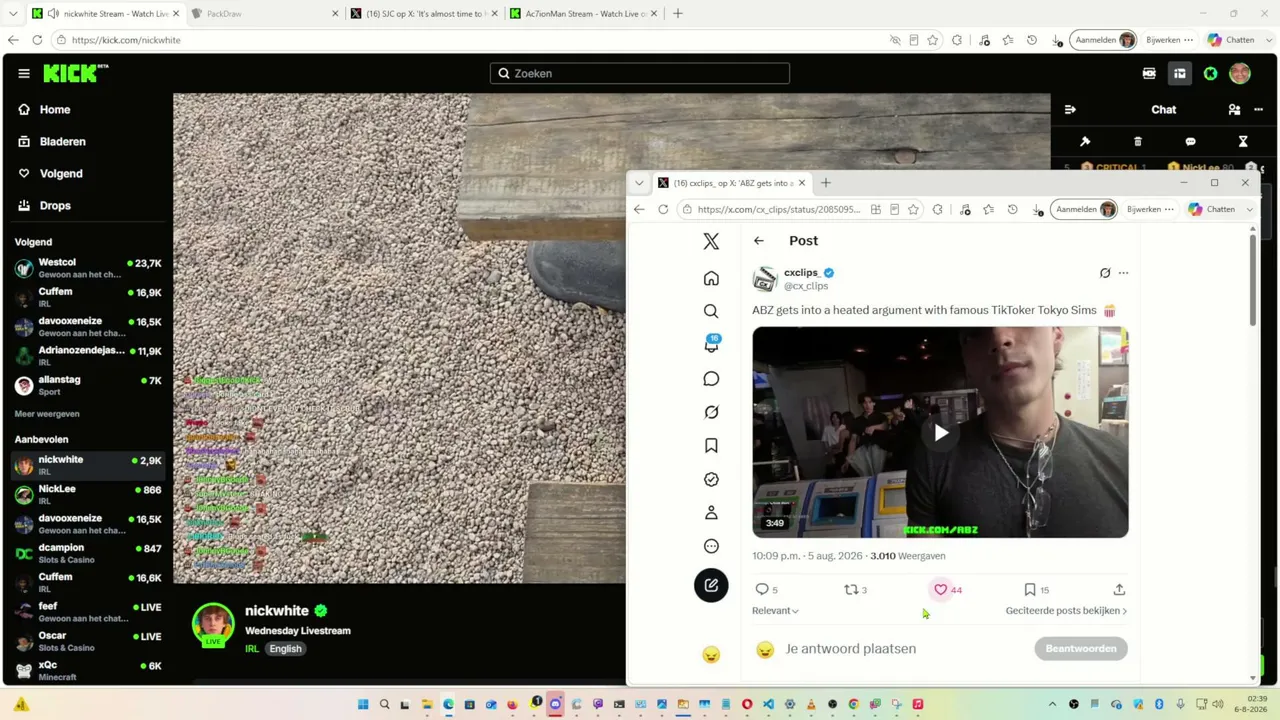Open X profile person icon
Screen dimensions: 1280x720
(711, 513)
